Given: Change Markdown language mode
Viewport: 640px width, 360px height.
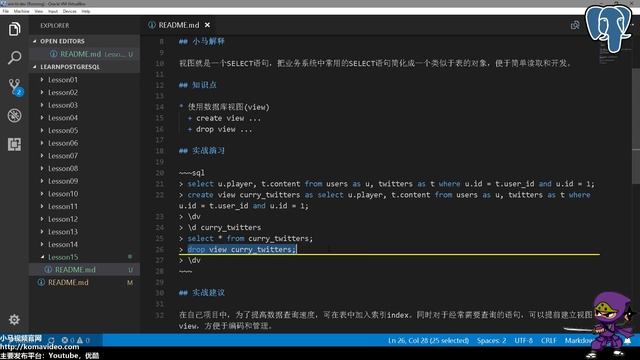Looking at the screenshot, I should (579, 340).
